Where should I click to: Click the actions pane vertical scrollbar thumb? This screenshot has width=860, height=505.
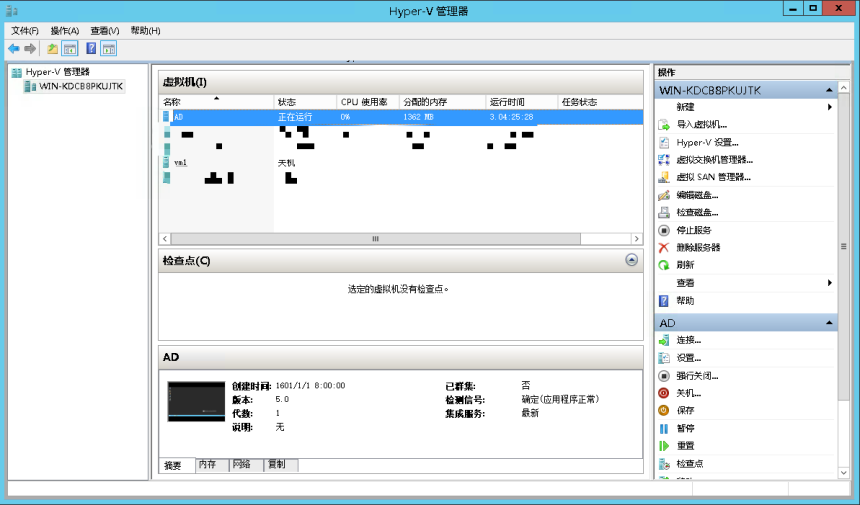[x=844, y=246]
